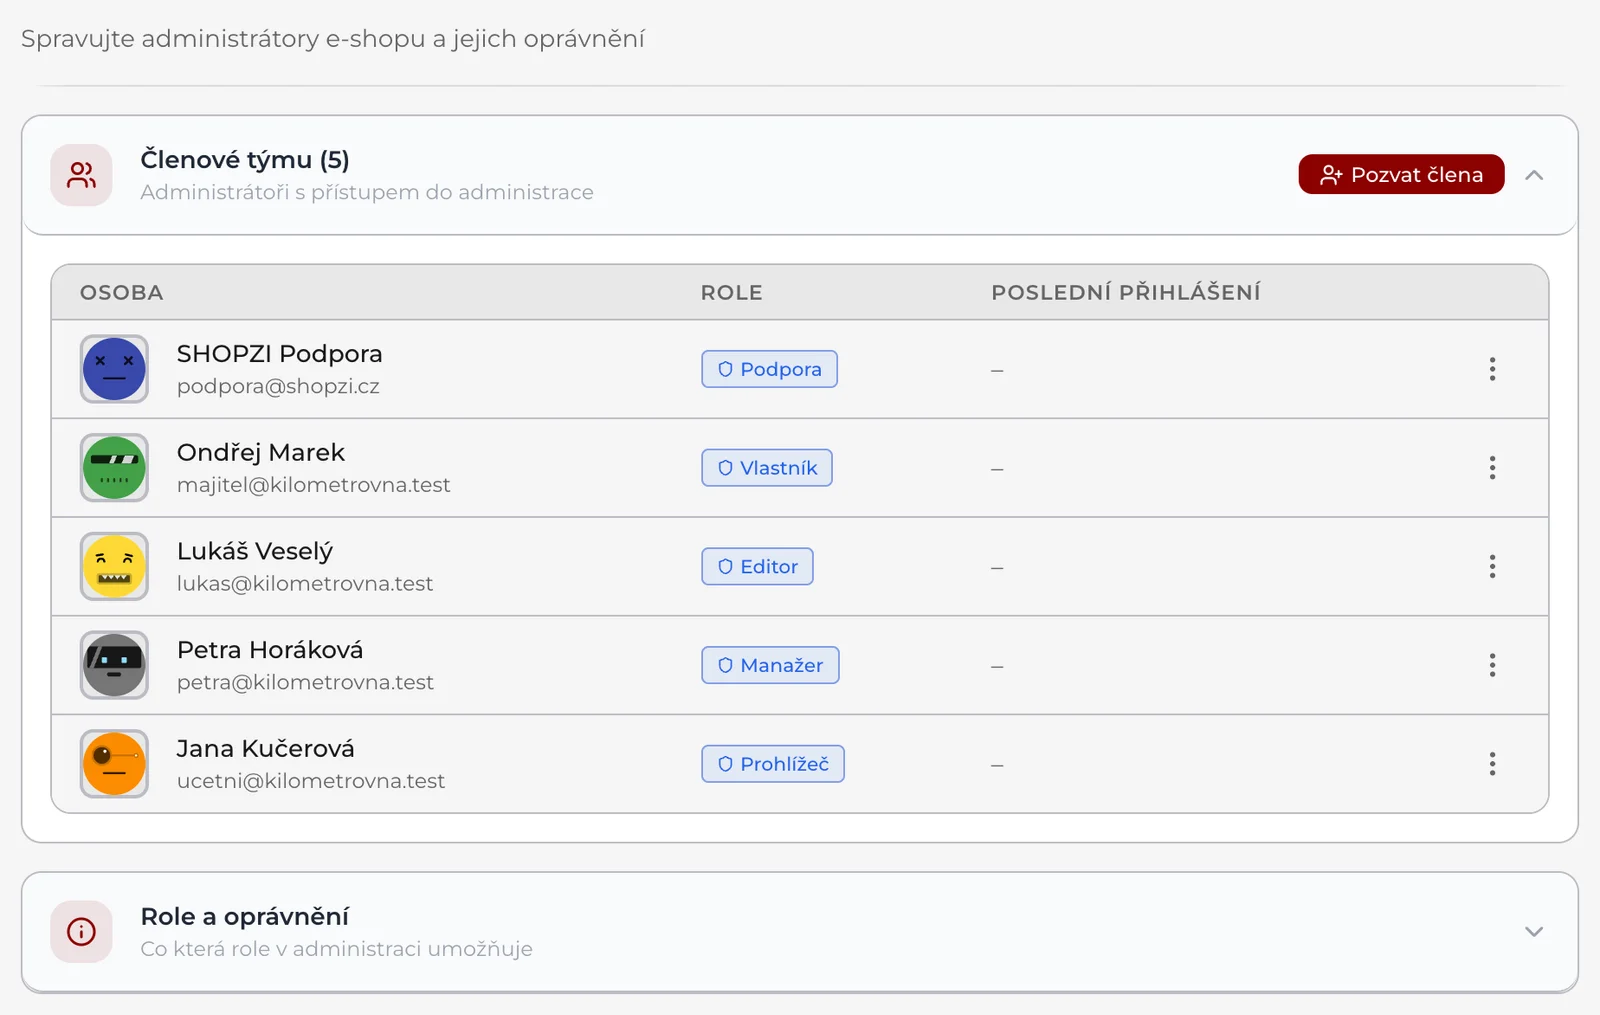1600x1015 pixels.
Task: Expand the Role a oprávnění section
Action: pyautogui.click(x=1534, y=932)
